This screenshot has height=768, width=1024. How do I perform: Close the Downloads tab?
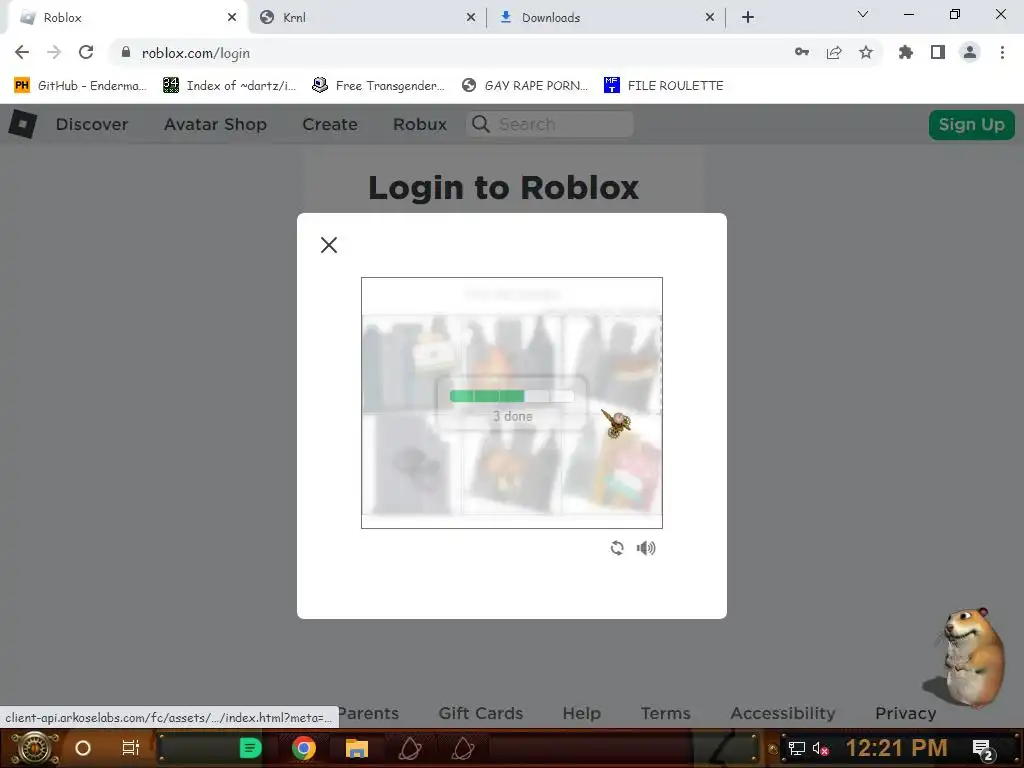tap(710, 18)
